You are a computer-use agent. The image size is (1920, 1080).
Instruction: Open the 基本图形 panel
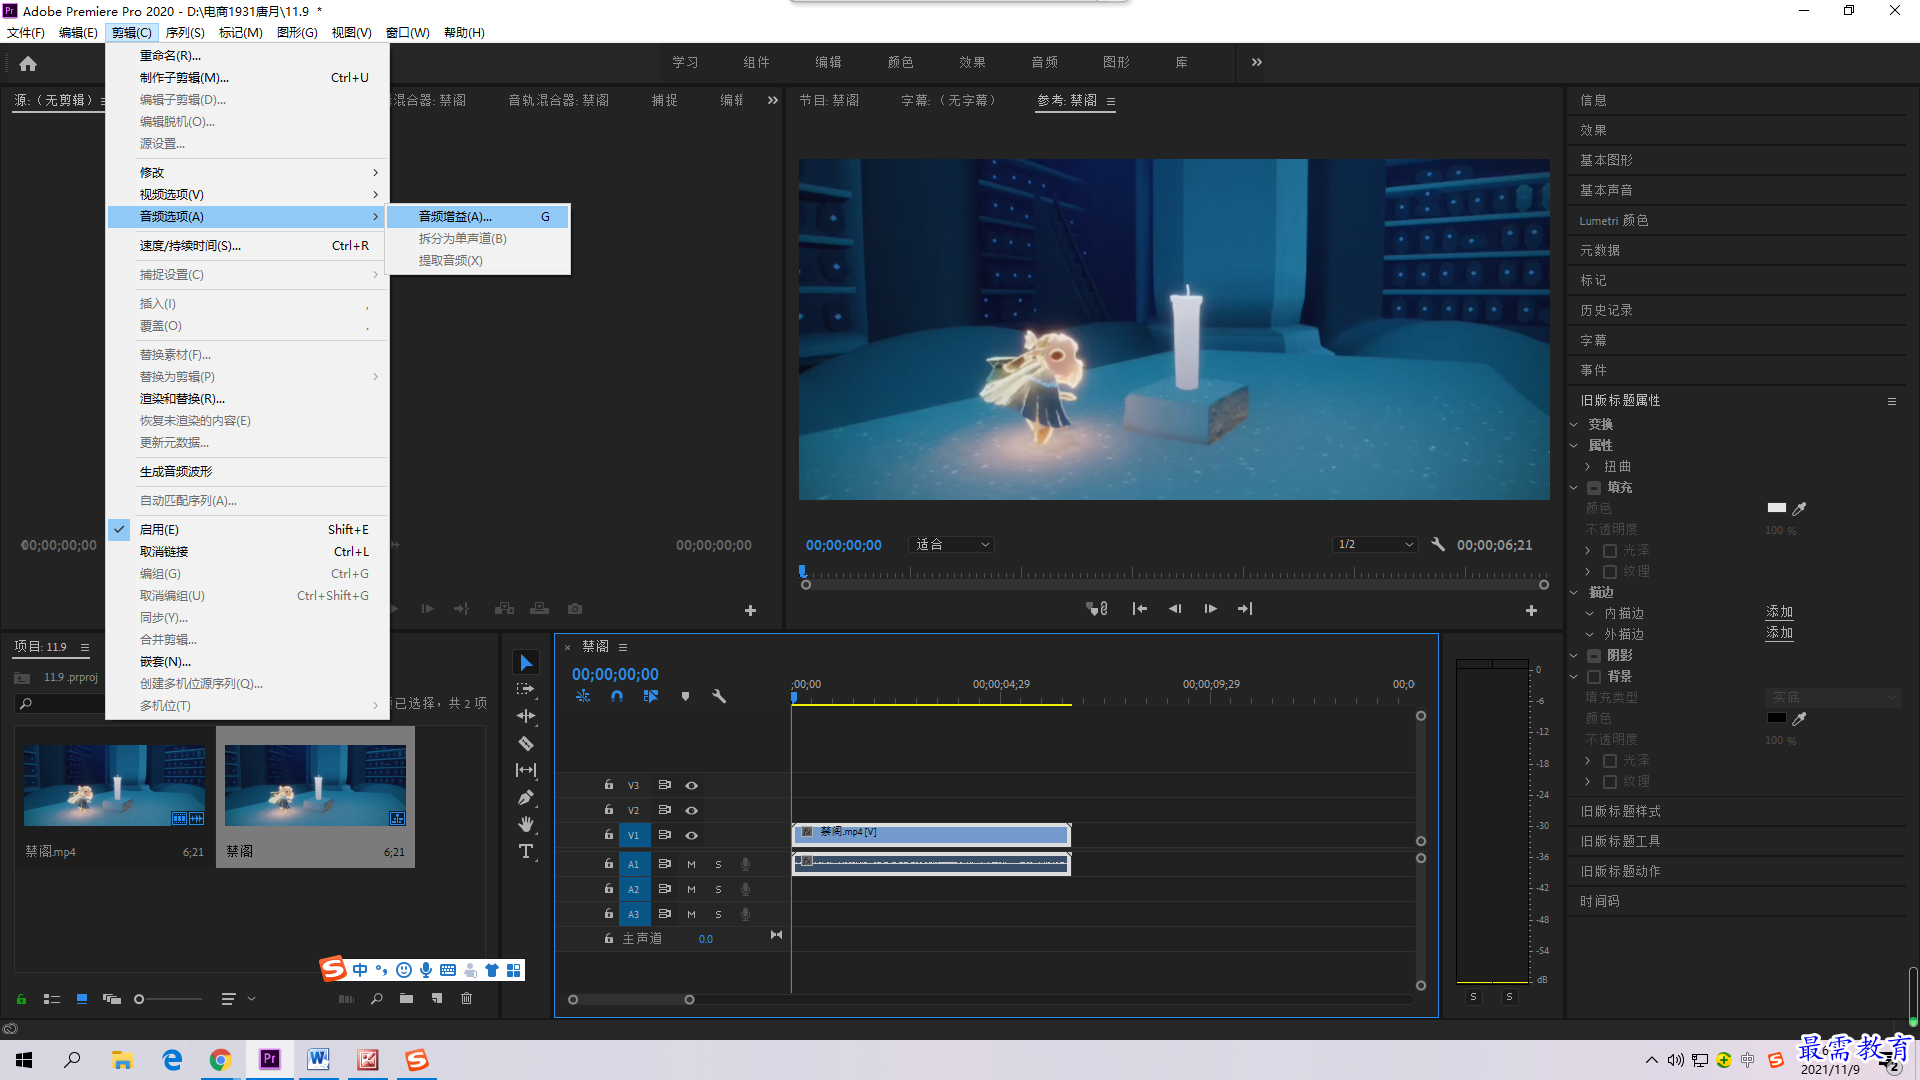(x=1606, y=160)
